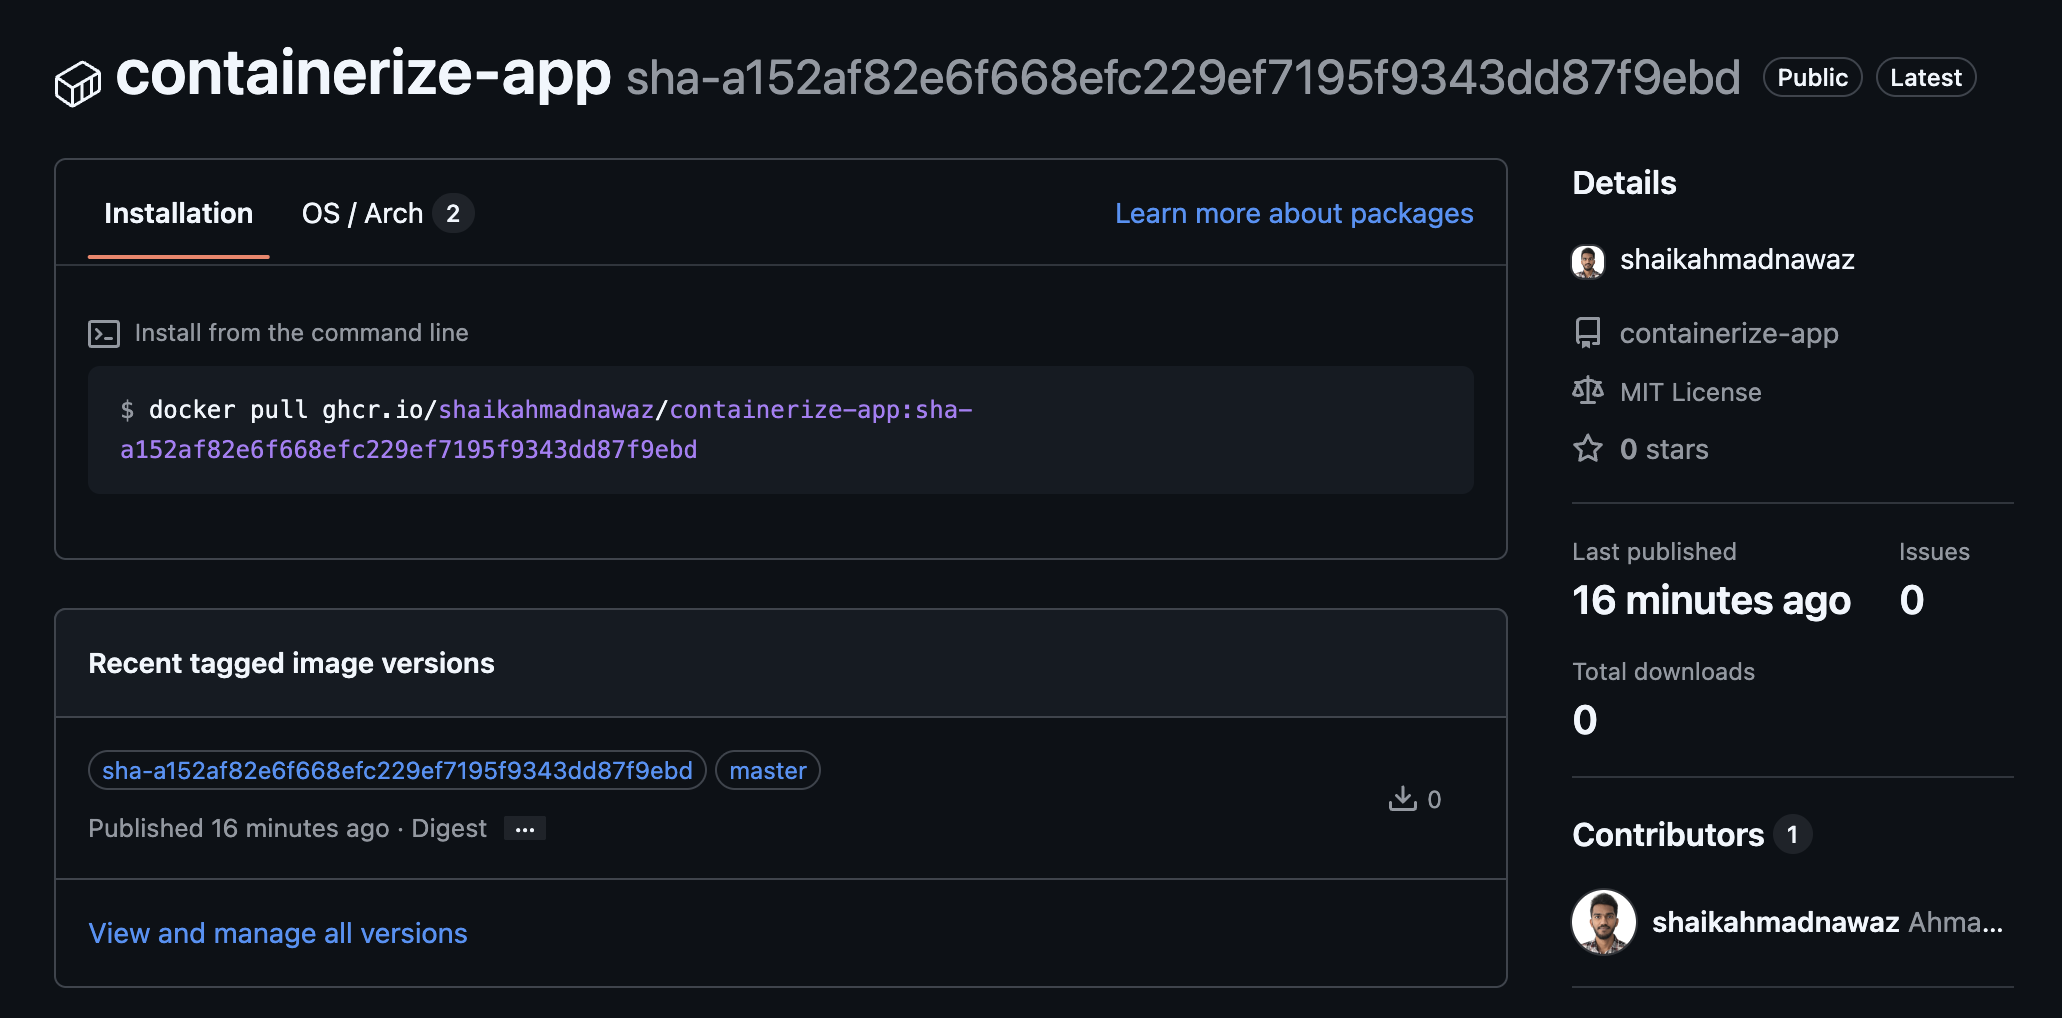Open the master tag label
This screenshot has width=2062, height=1018.
(767, 770)
